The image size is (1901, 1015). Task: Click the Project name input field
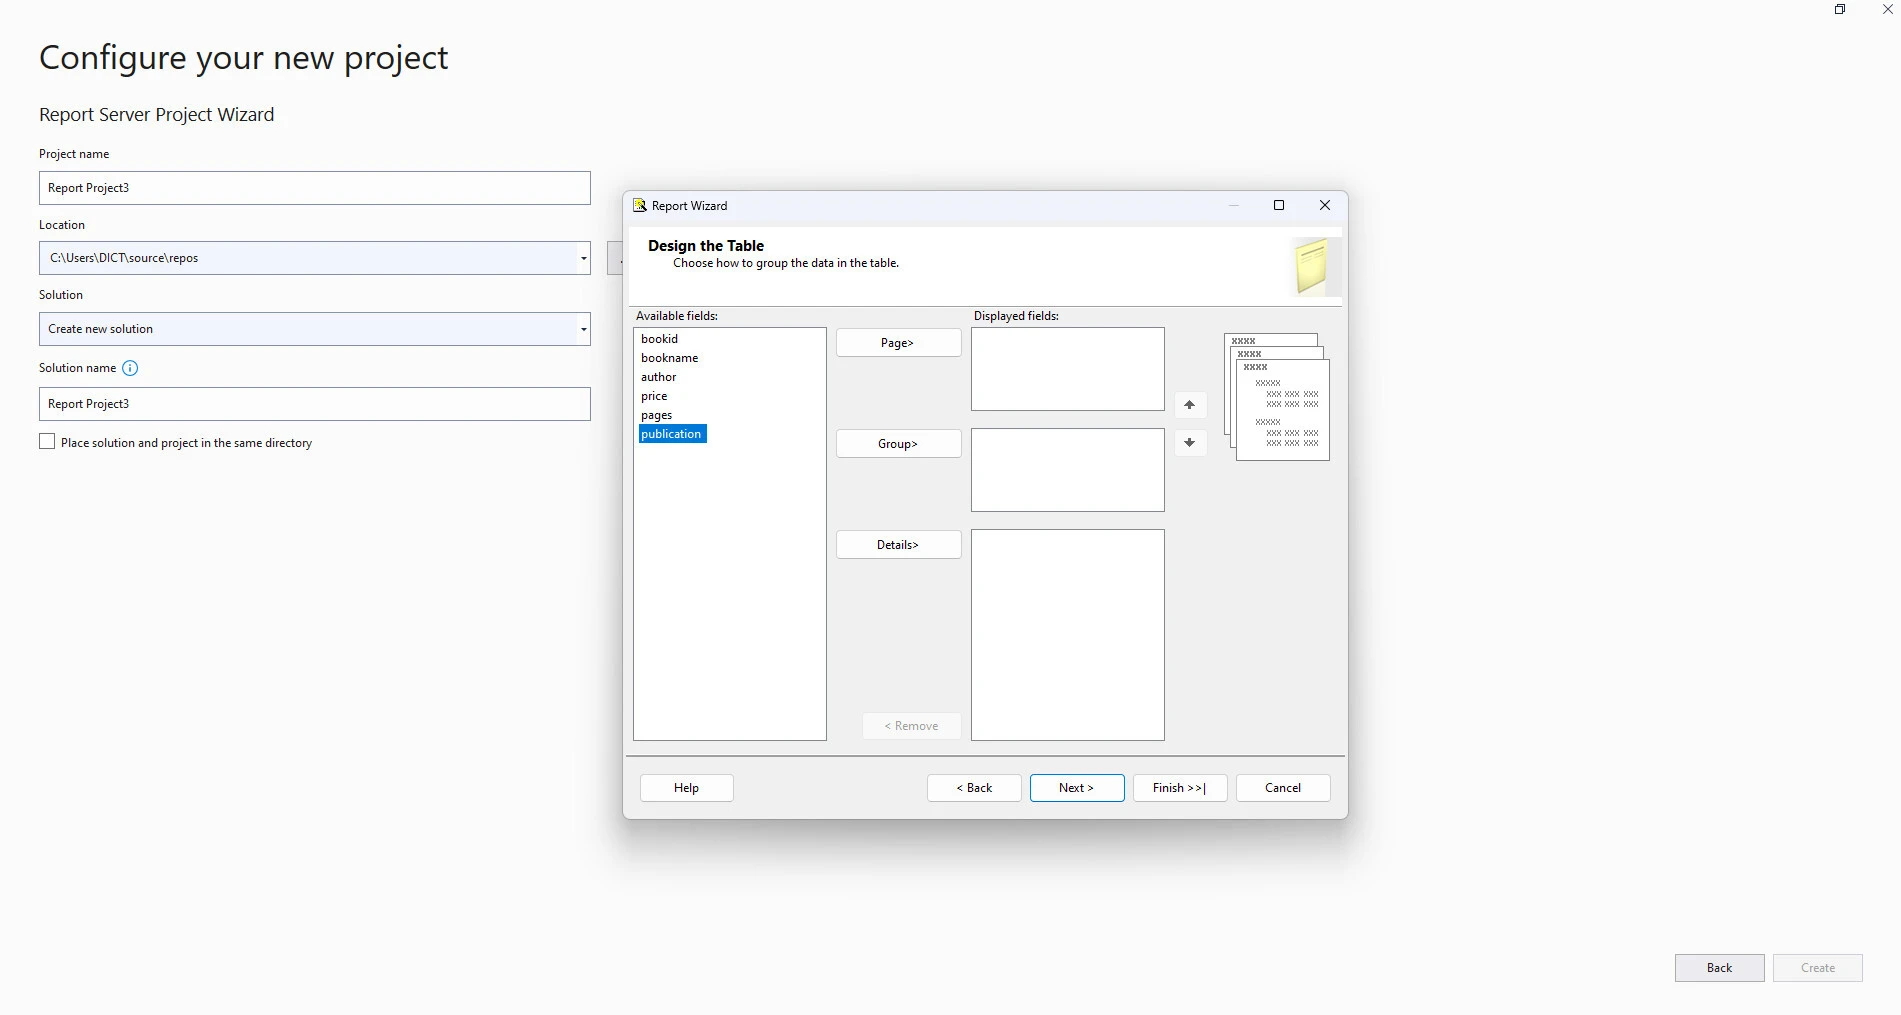pyautogui.click(x=314, y=188)
